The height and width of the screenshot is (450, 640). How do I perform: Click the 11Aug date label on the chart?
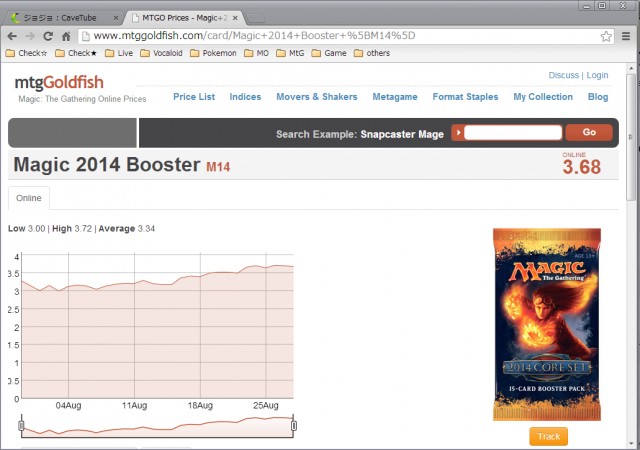coord(134,405)
